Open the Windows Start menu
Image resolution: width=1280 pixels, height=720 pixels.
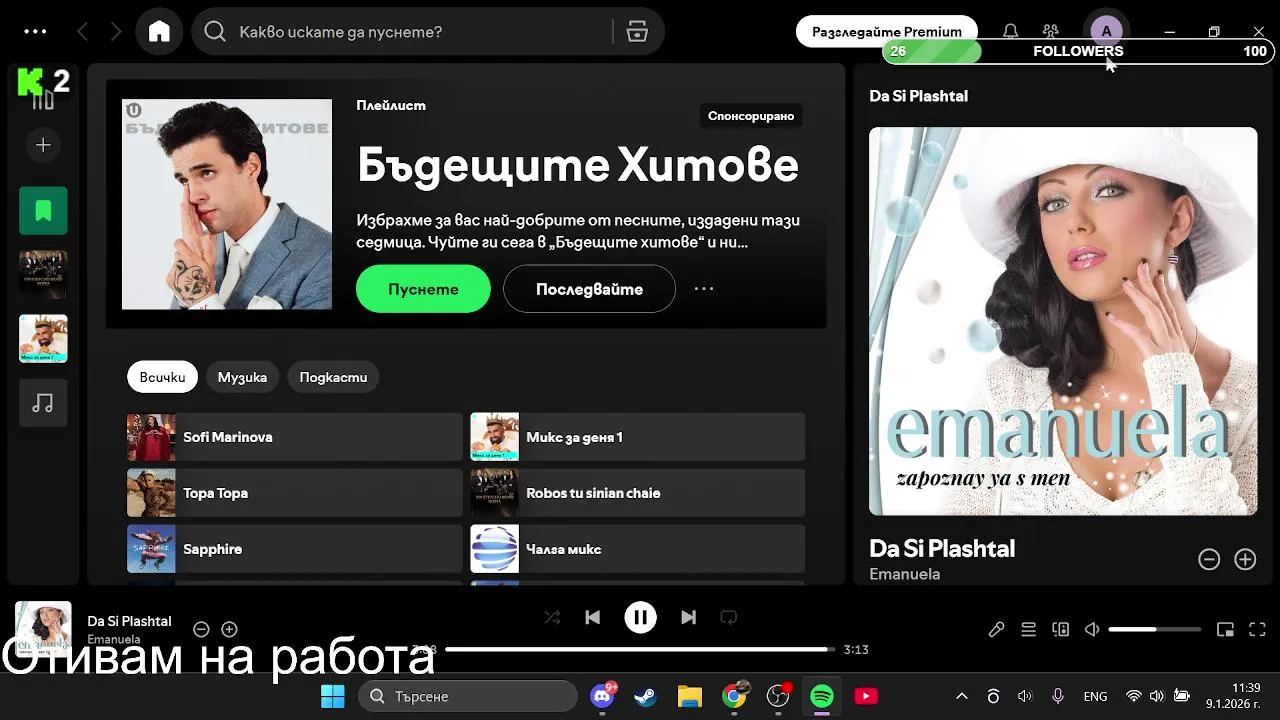point(332,696)
